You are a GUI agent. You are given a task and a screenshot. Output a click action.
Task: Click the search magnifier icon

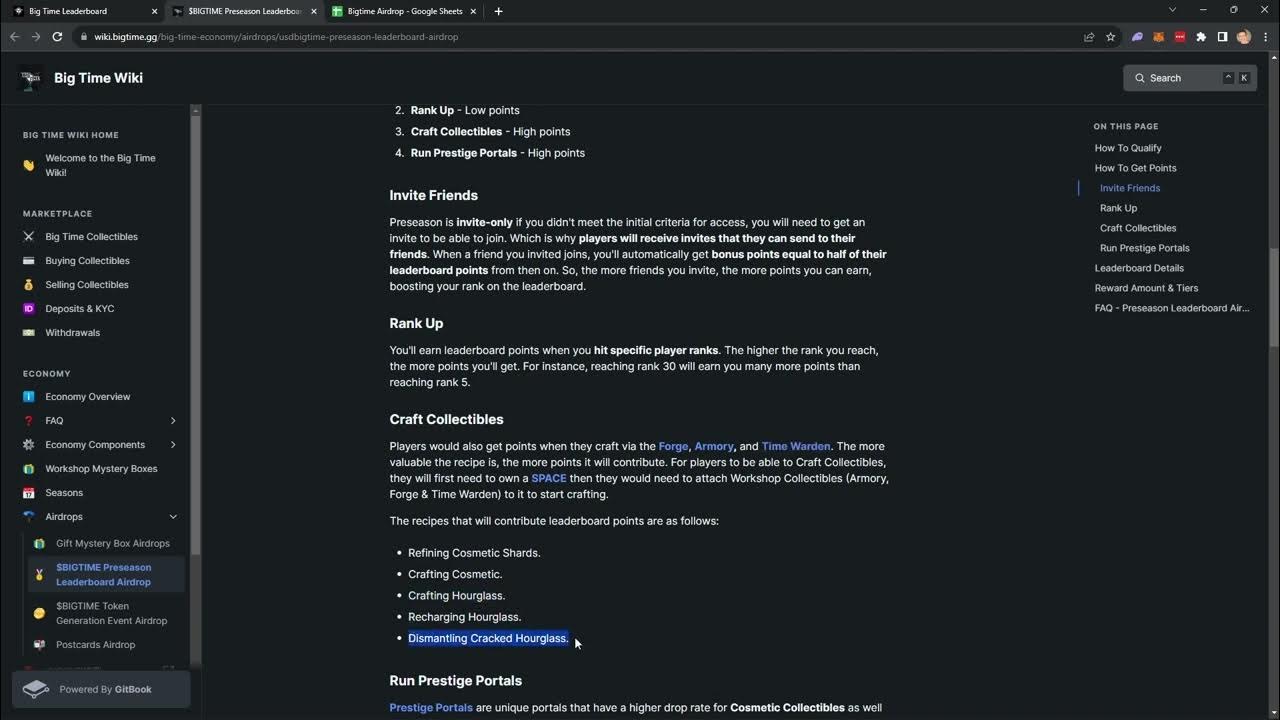click(x=1140, y=78)
